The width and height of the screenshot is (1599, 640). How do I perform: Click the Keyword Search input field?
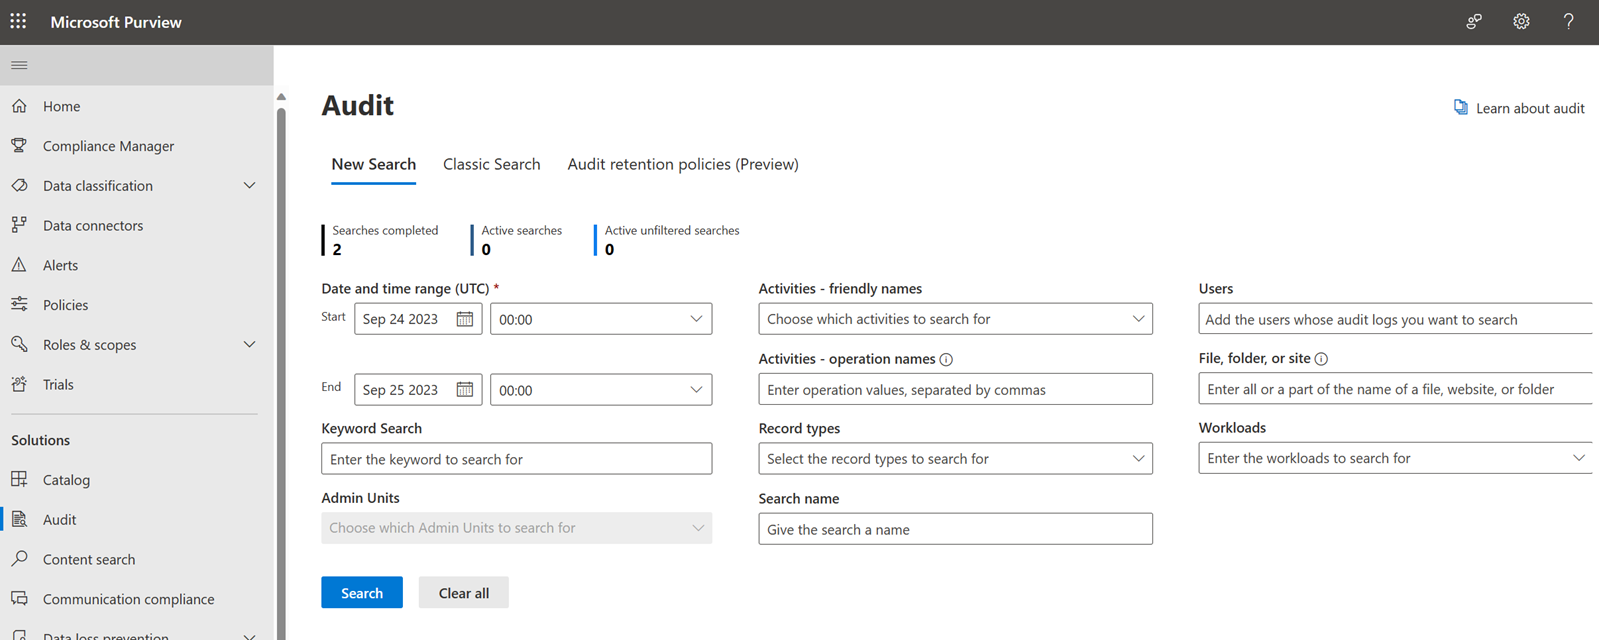(516, 459)
